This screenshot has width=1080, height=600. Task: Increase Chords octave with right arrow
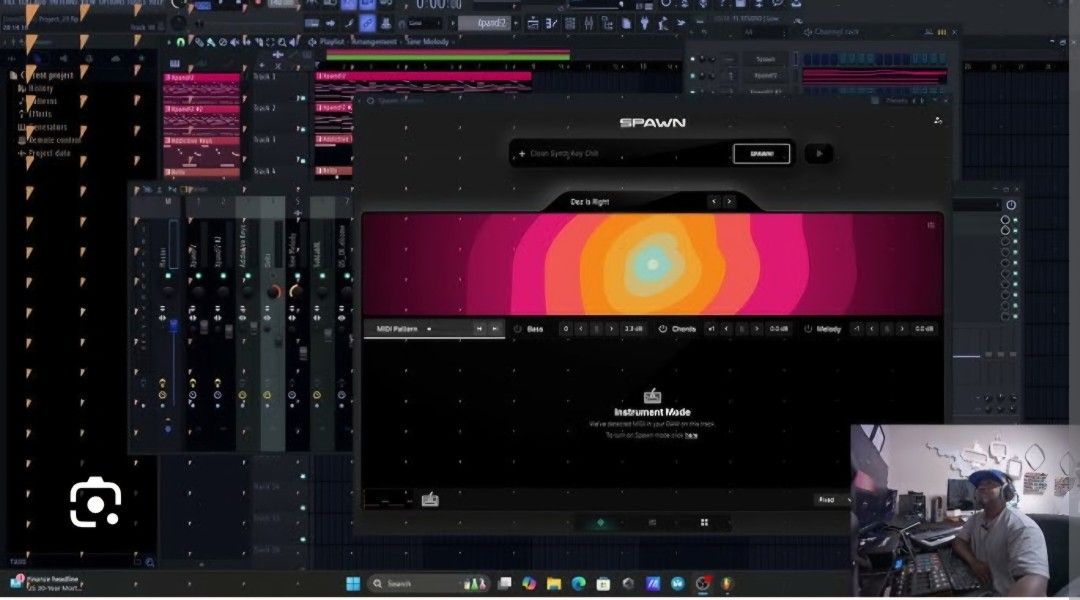point(756,329)
